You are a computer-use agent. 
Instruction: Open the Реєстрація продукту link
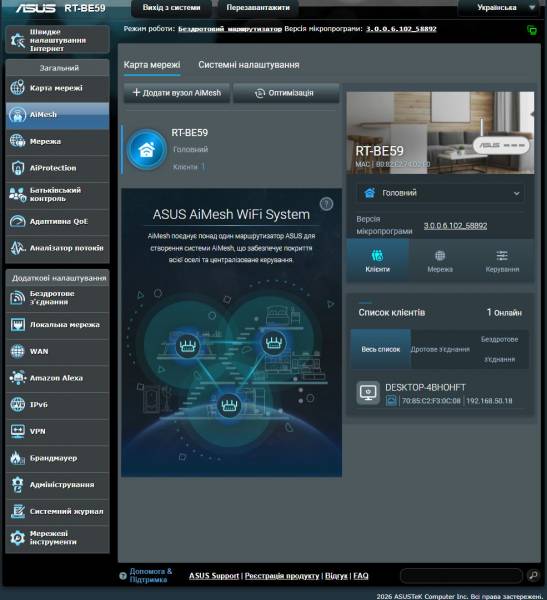282,576
